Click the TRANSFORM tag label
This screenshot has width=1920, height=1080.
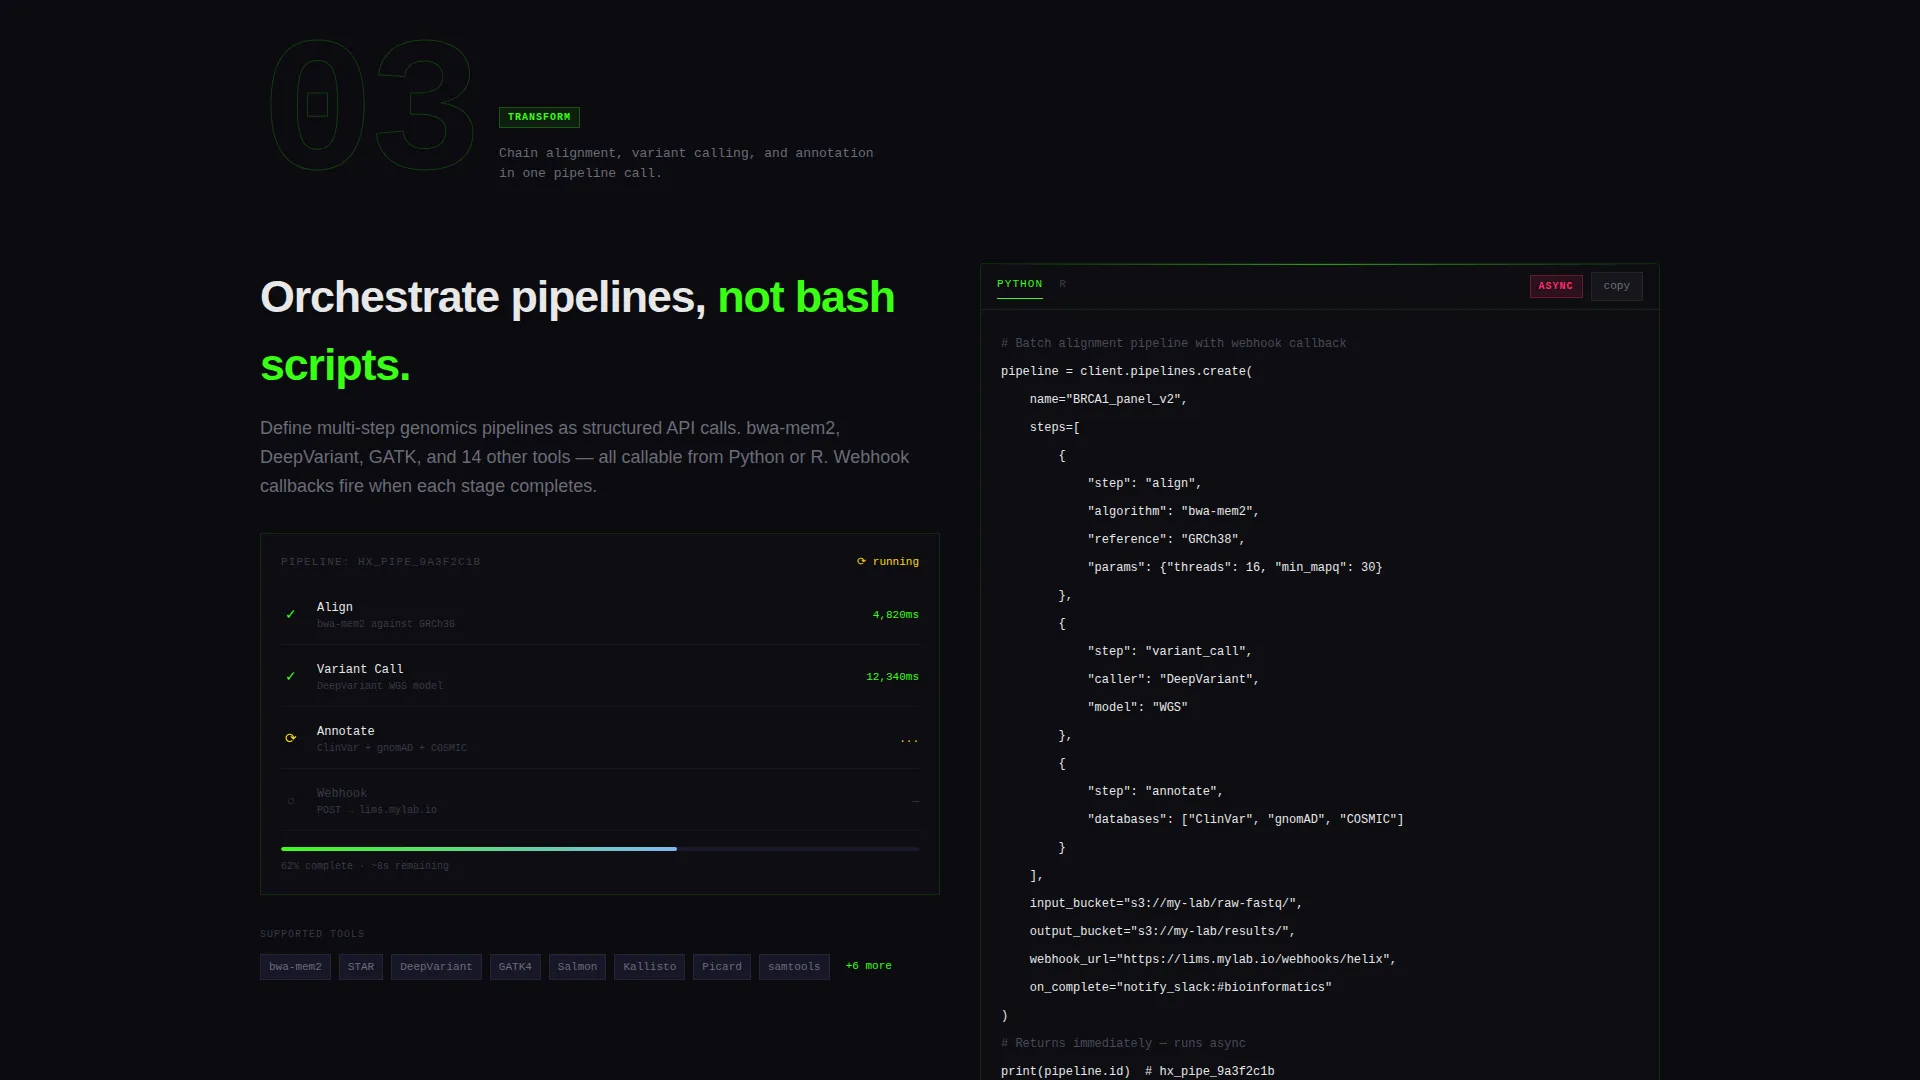click(x=539, y=117)
